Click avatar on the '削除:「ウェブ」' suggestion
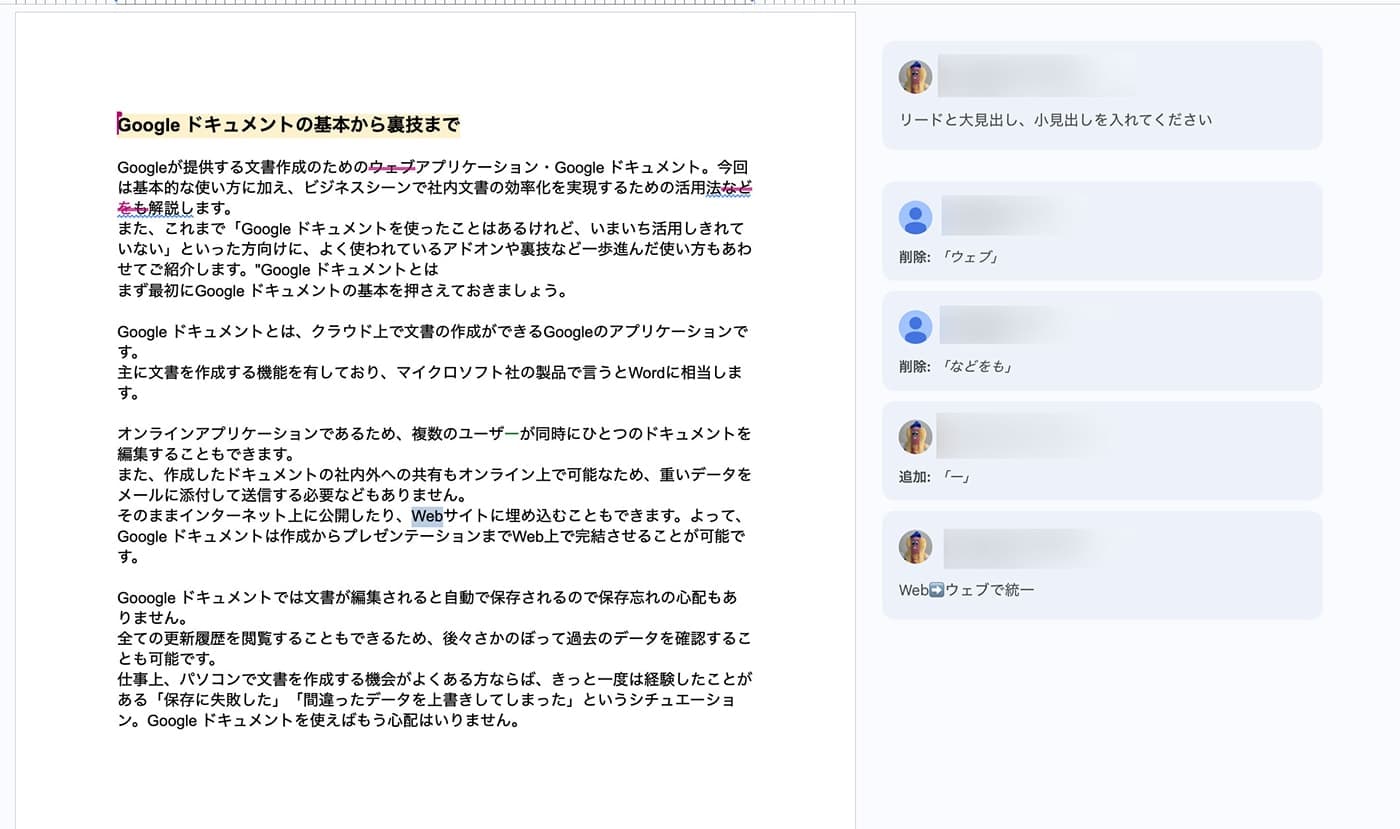 [915, 217]
